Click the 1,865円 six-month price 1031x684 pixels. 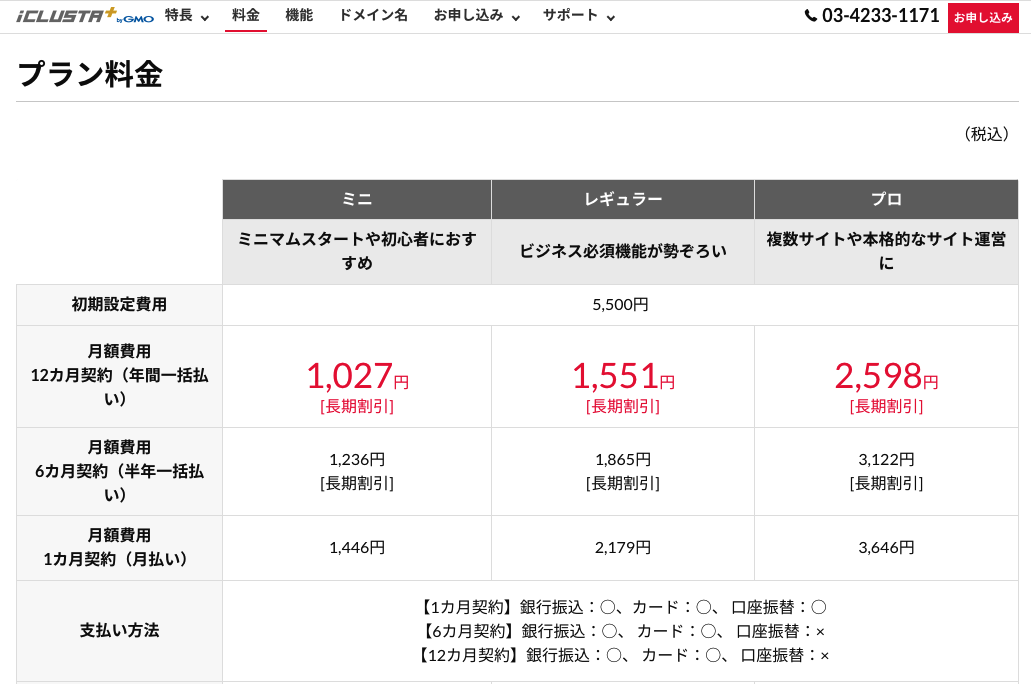coord(623,460)
